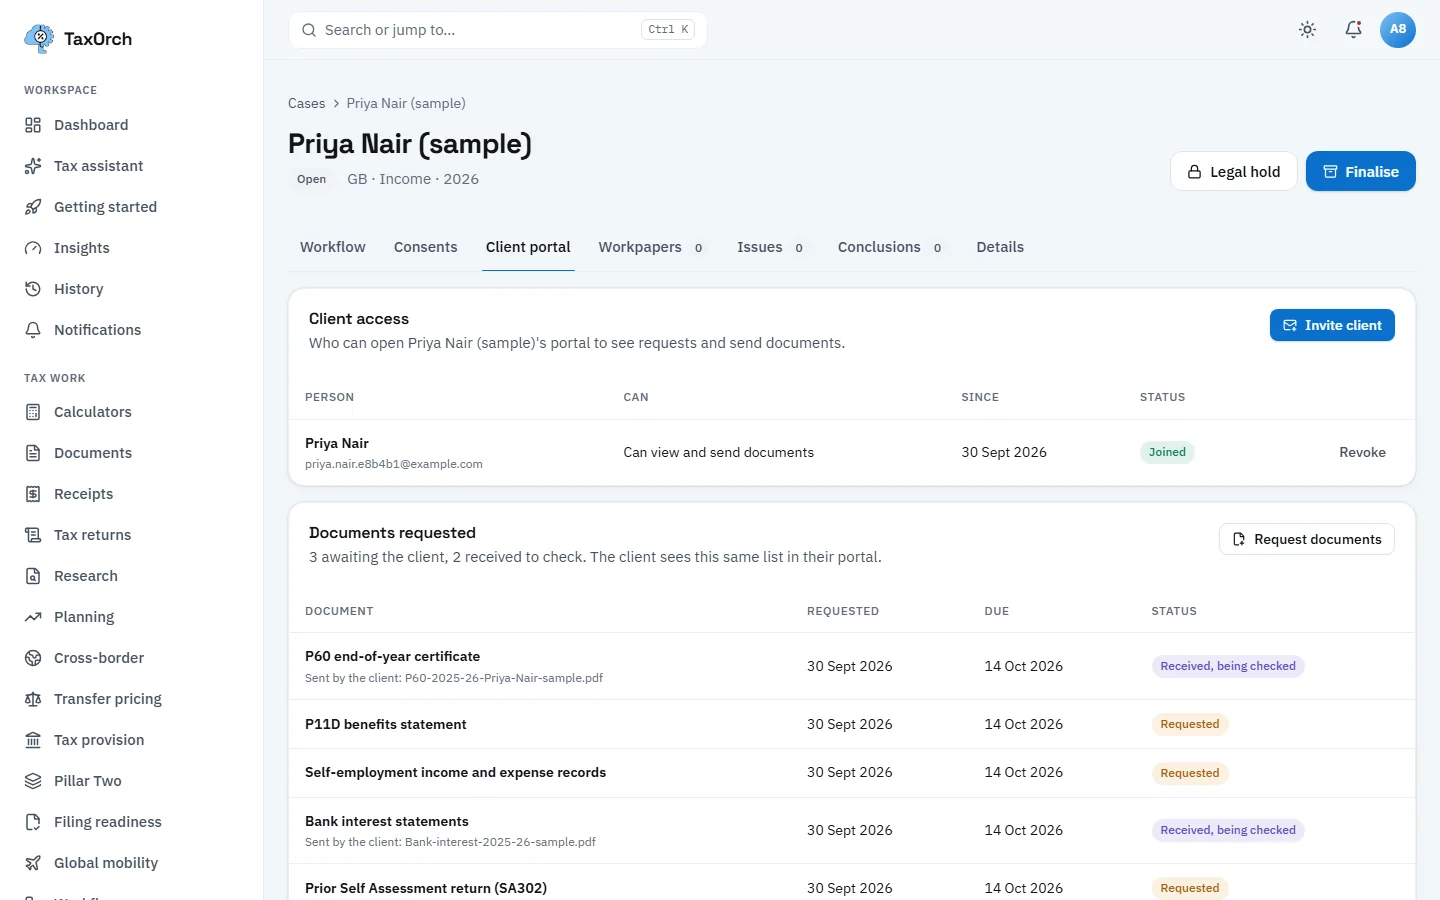Viewport: 1440px width, 900px height.
Task: Open Tax provision bank icon
Action: [x=33, y=740]
